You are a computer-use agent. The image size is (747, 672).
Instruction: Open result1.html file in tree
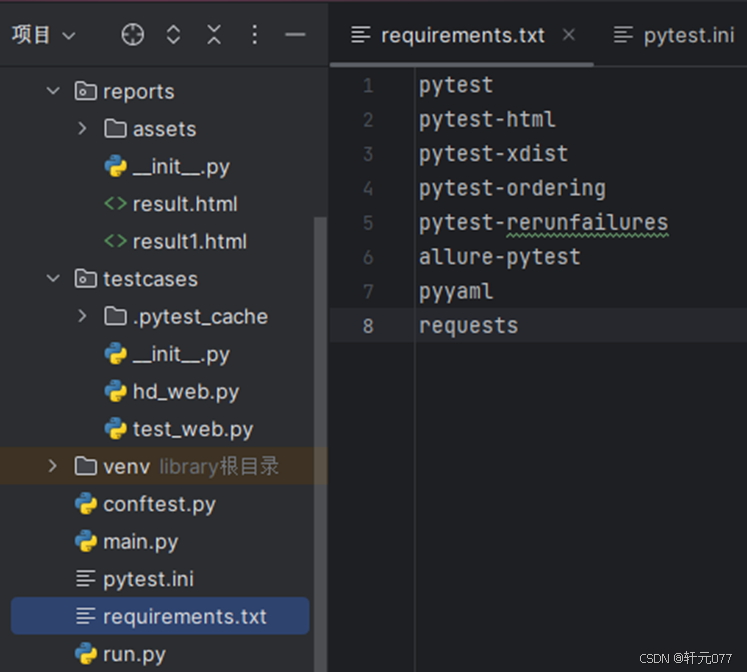click(190, 241)
